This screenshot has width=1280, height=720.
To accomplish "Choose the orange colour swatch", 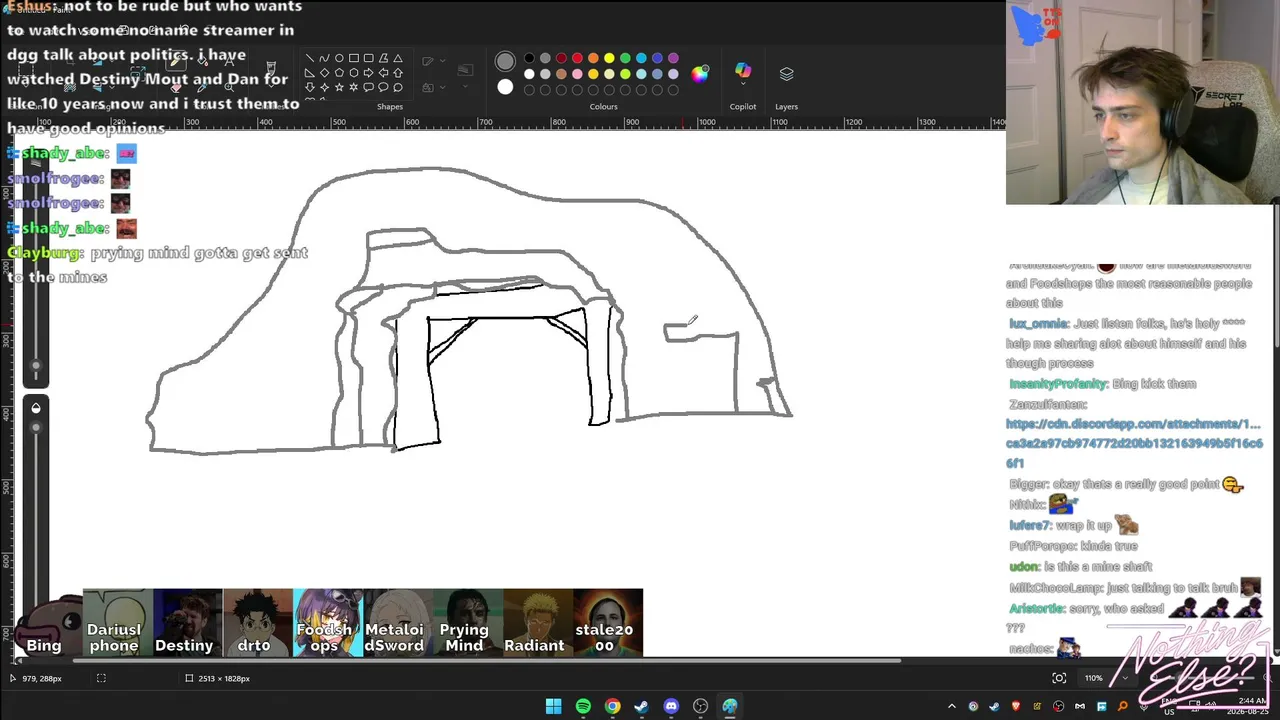I will [593, 58].
